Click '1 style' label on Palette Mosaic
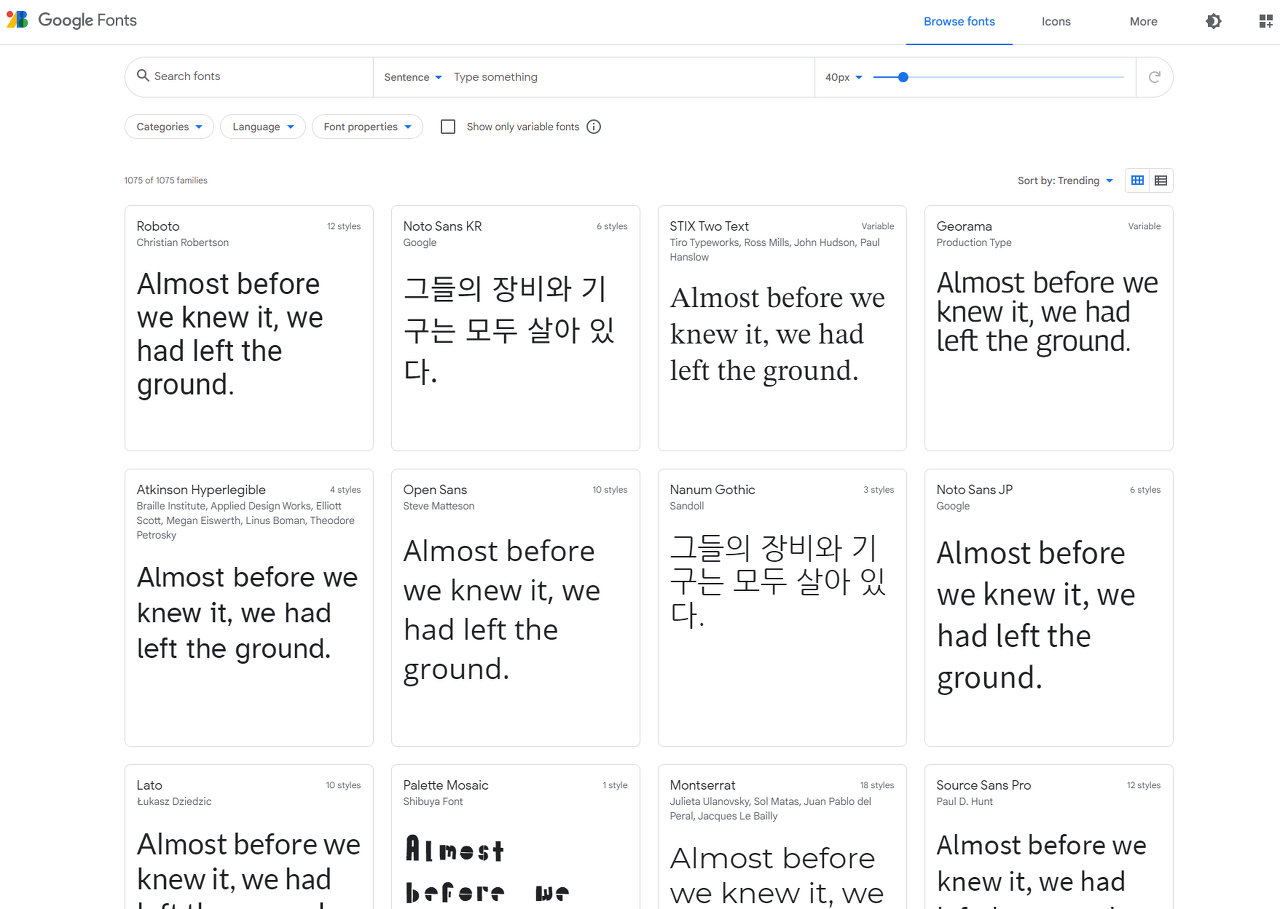Screen dimensions: 1280x909 [x=615, y=786]
